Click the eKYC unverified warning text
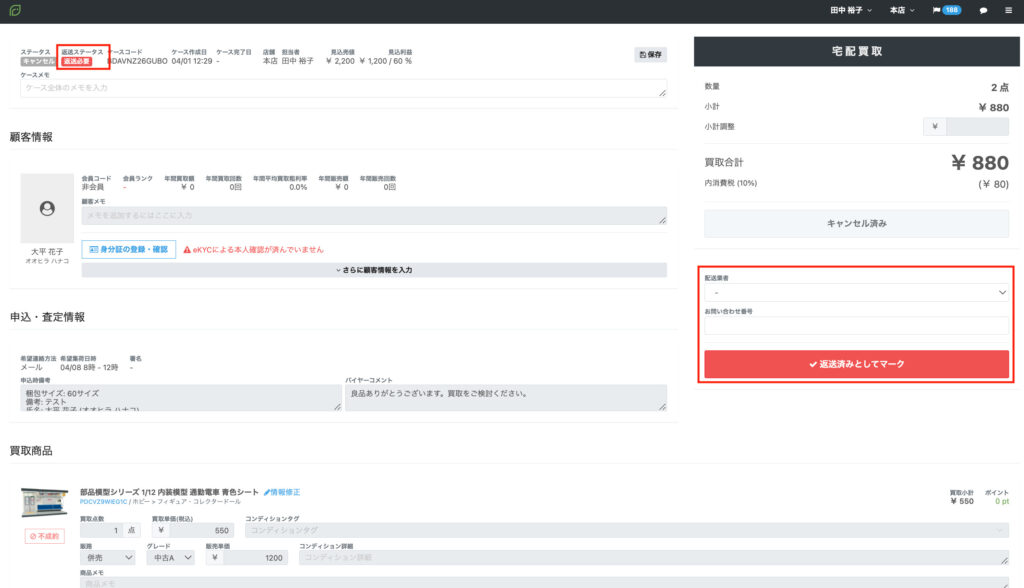This screenshot has height=588, width=1024. pos(258,250)
